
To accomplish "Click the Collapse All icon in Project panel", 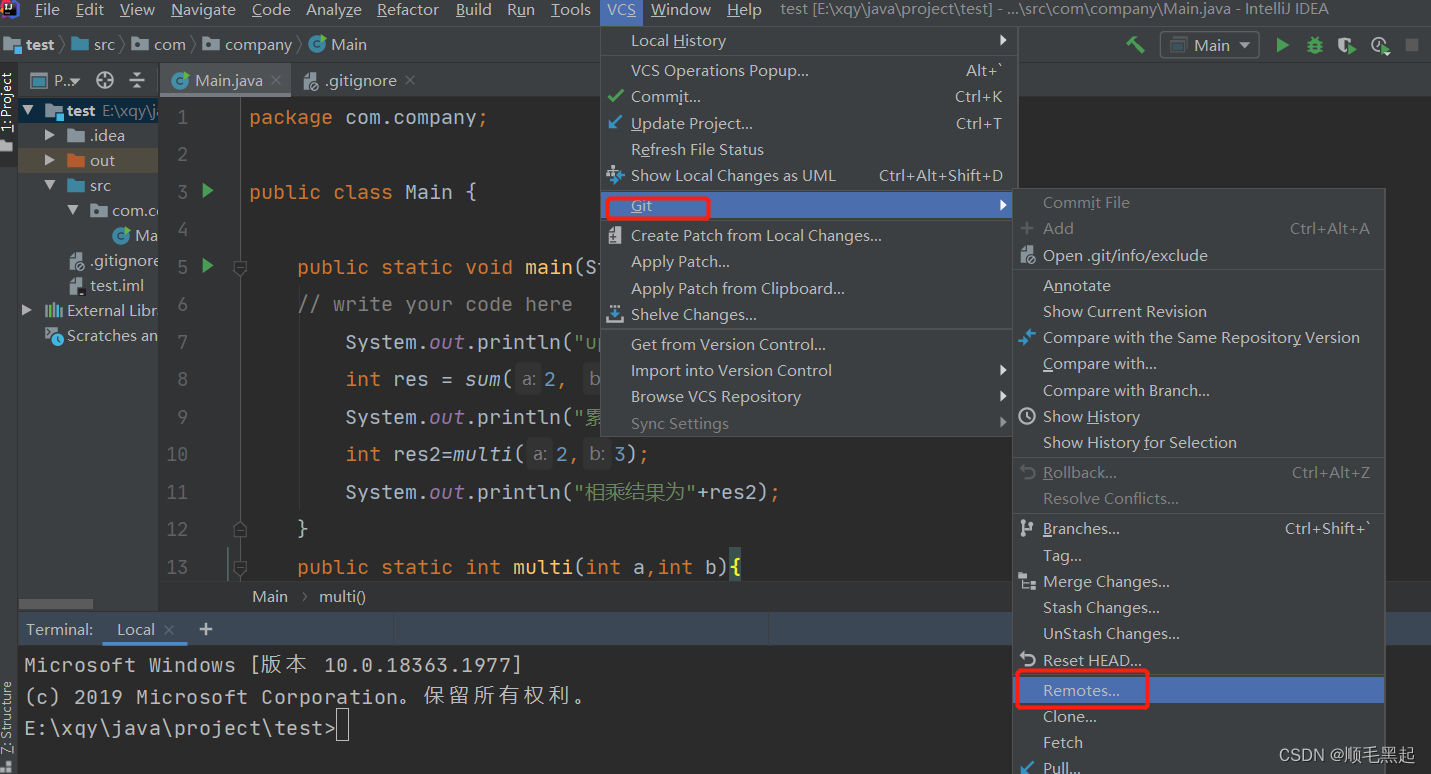I will pyautogui.click(x=137, y=81).
